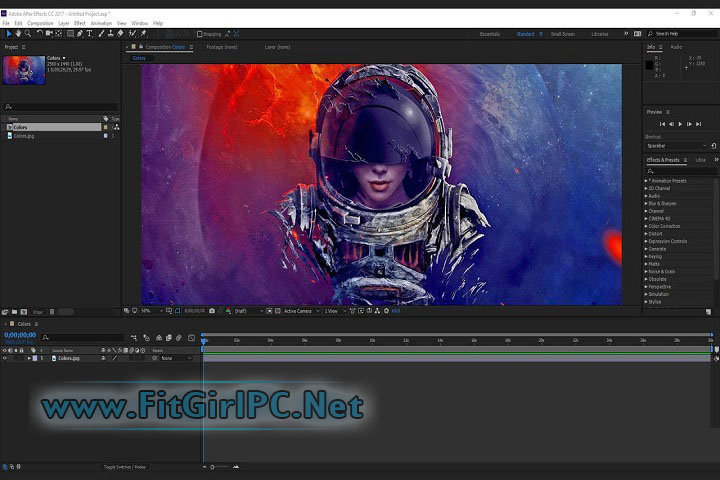
Task: Switch to the Essentials workspace
Action: [490, 34]
